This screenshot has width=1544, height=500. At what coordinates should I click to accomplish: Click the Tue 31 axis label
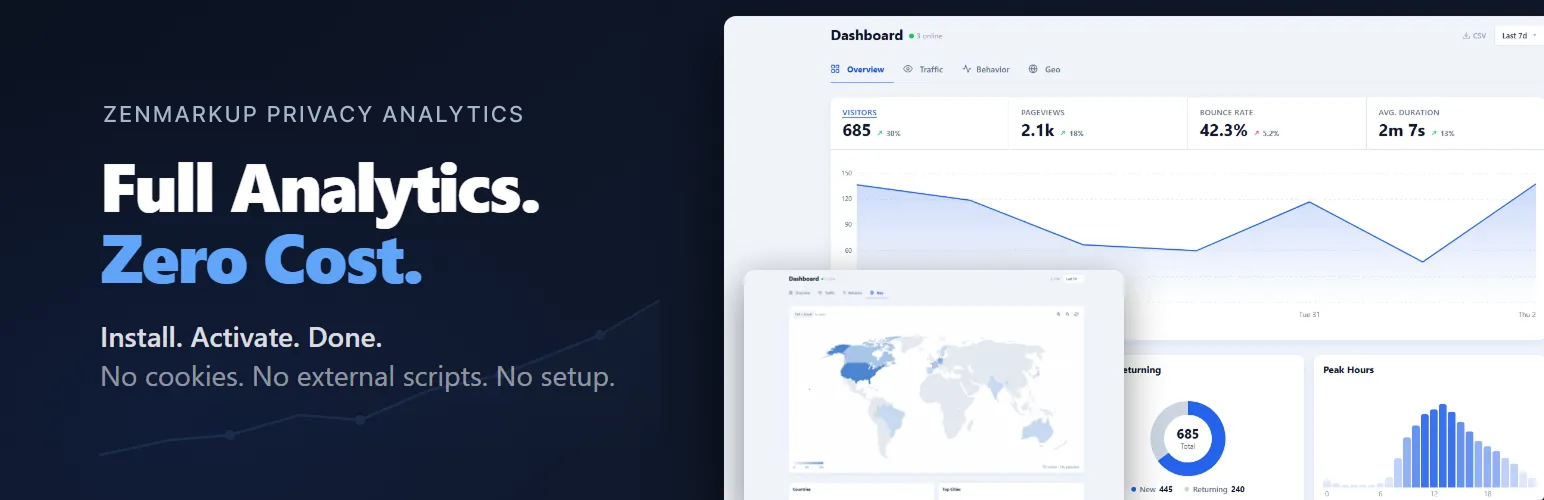pos(1309,314)
